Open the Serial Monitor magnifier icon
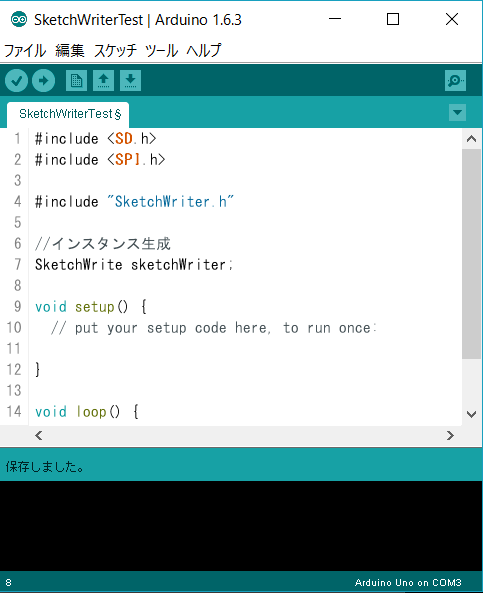This screenshot has width=483, height=593. 455,81
